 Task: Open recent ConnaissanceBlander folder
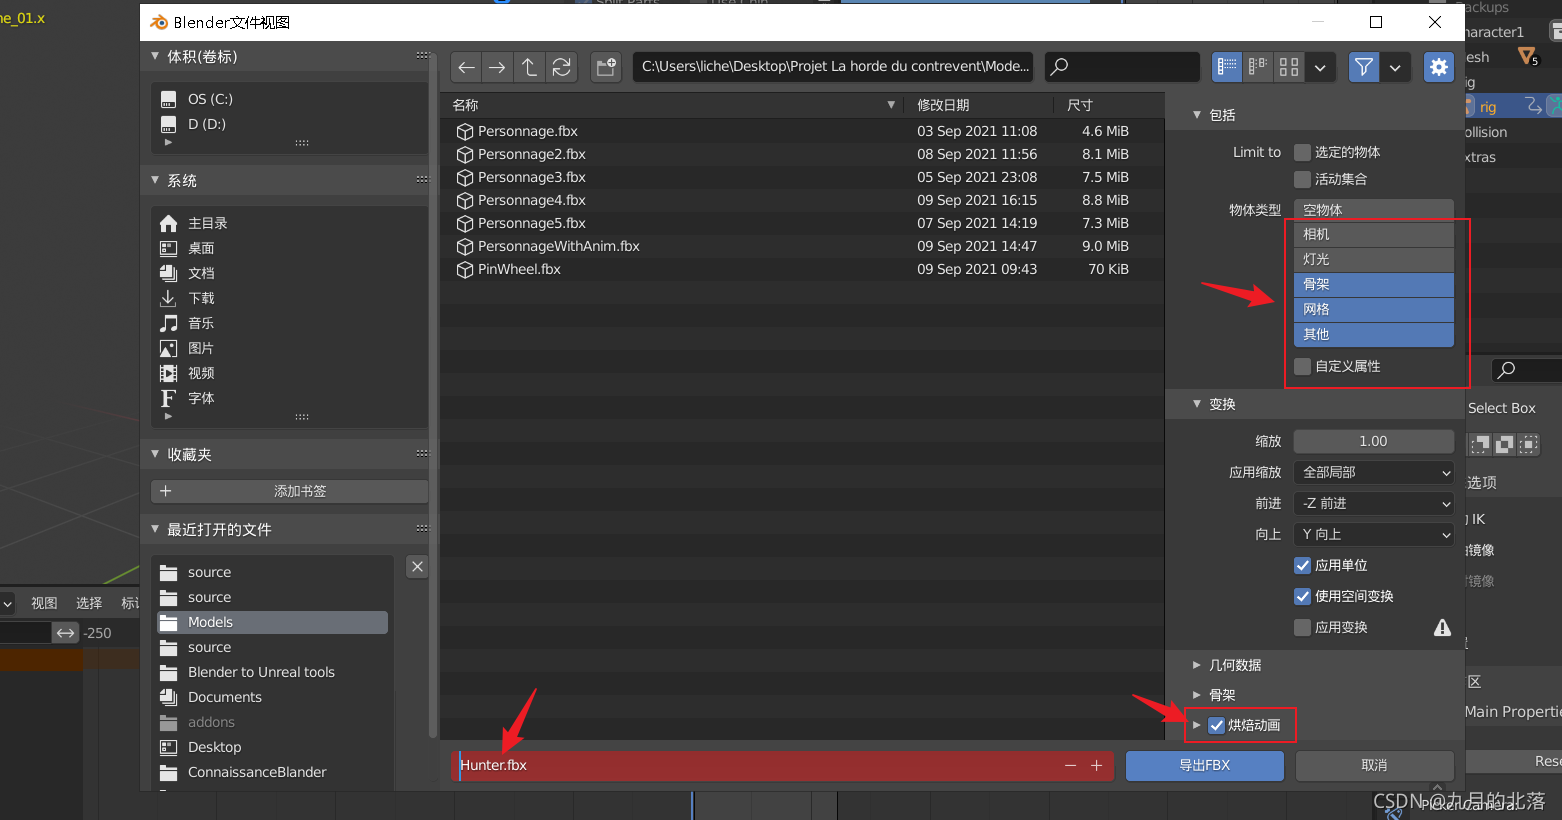pyautogui.click(x=272, y=772)
